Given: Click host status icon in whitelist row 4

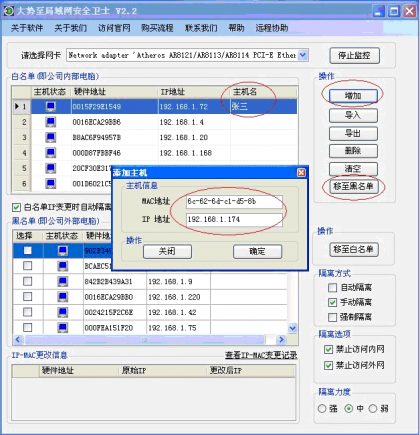Looking at the screenshot, I should [51, 153].
